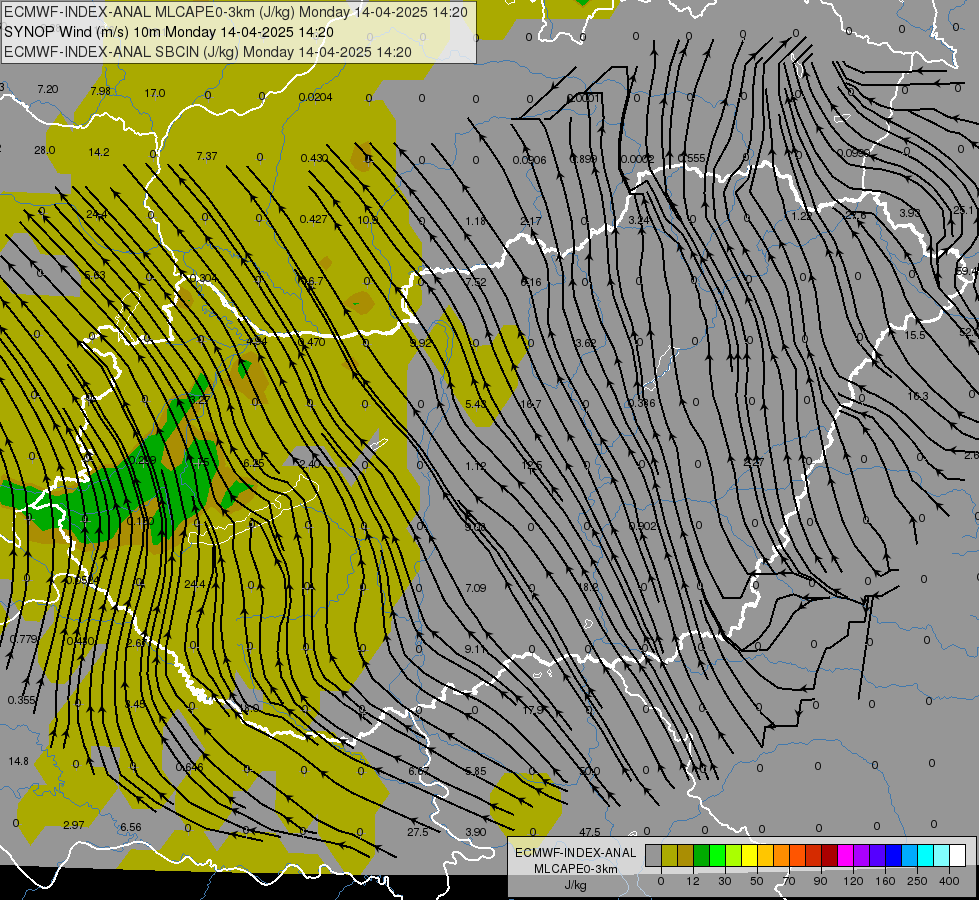Click the map value 14.2
This screenshot has width=979, height=900.
[99, 152]
